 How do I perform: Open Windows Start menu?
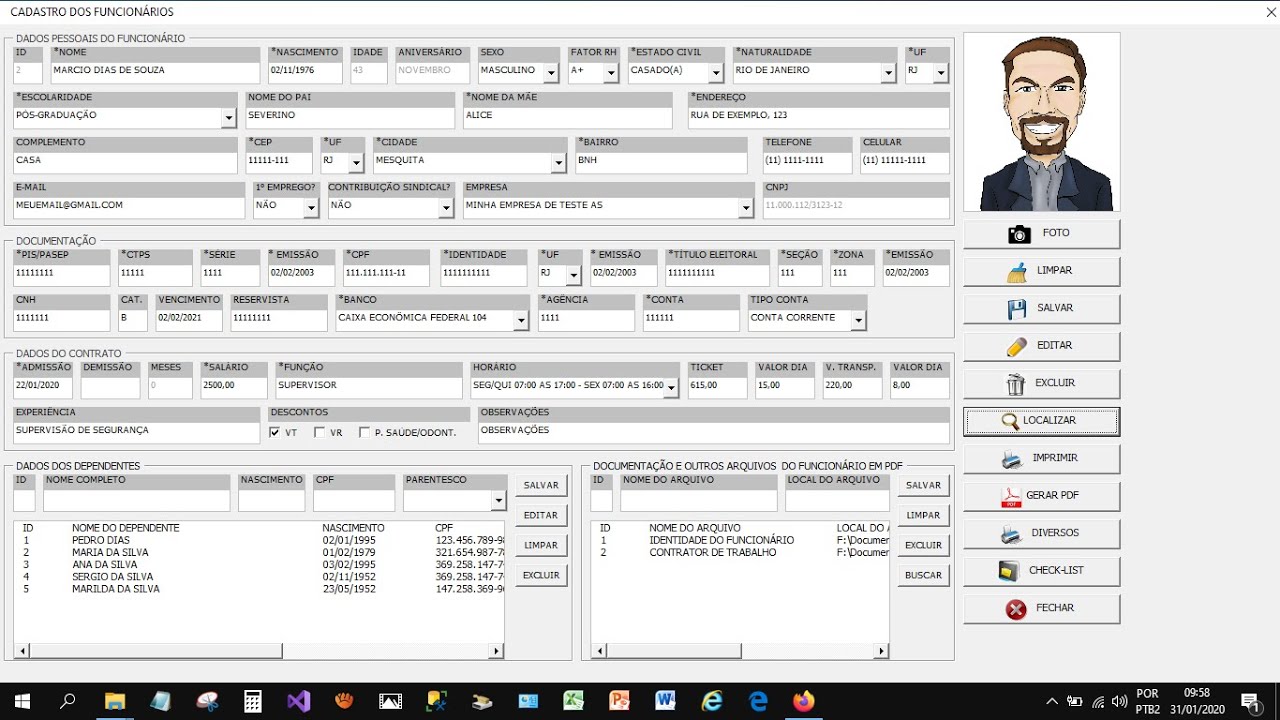[x=22, y=701]
